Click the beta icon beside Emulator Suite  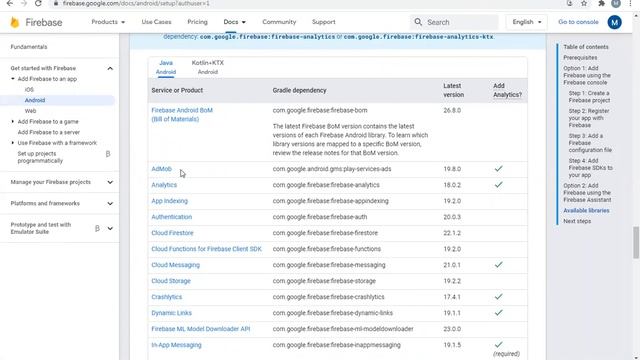point(97,228)
